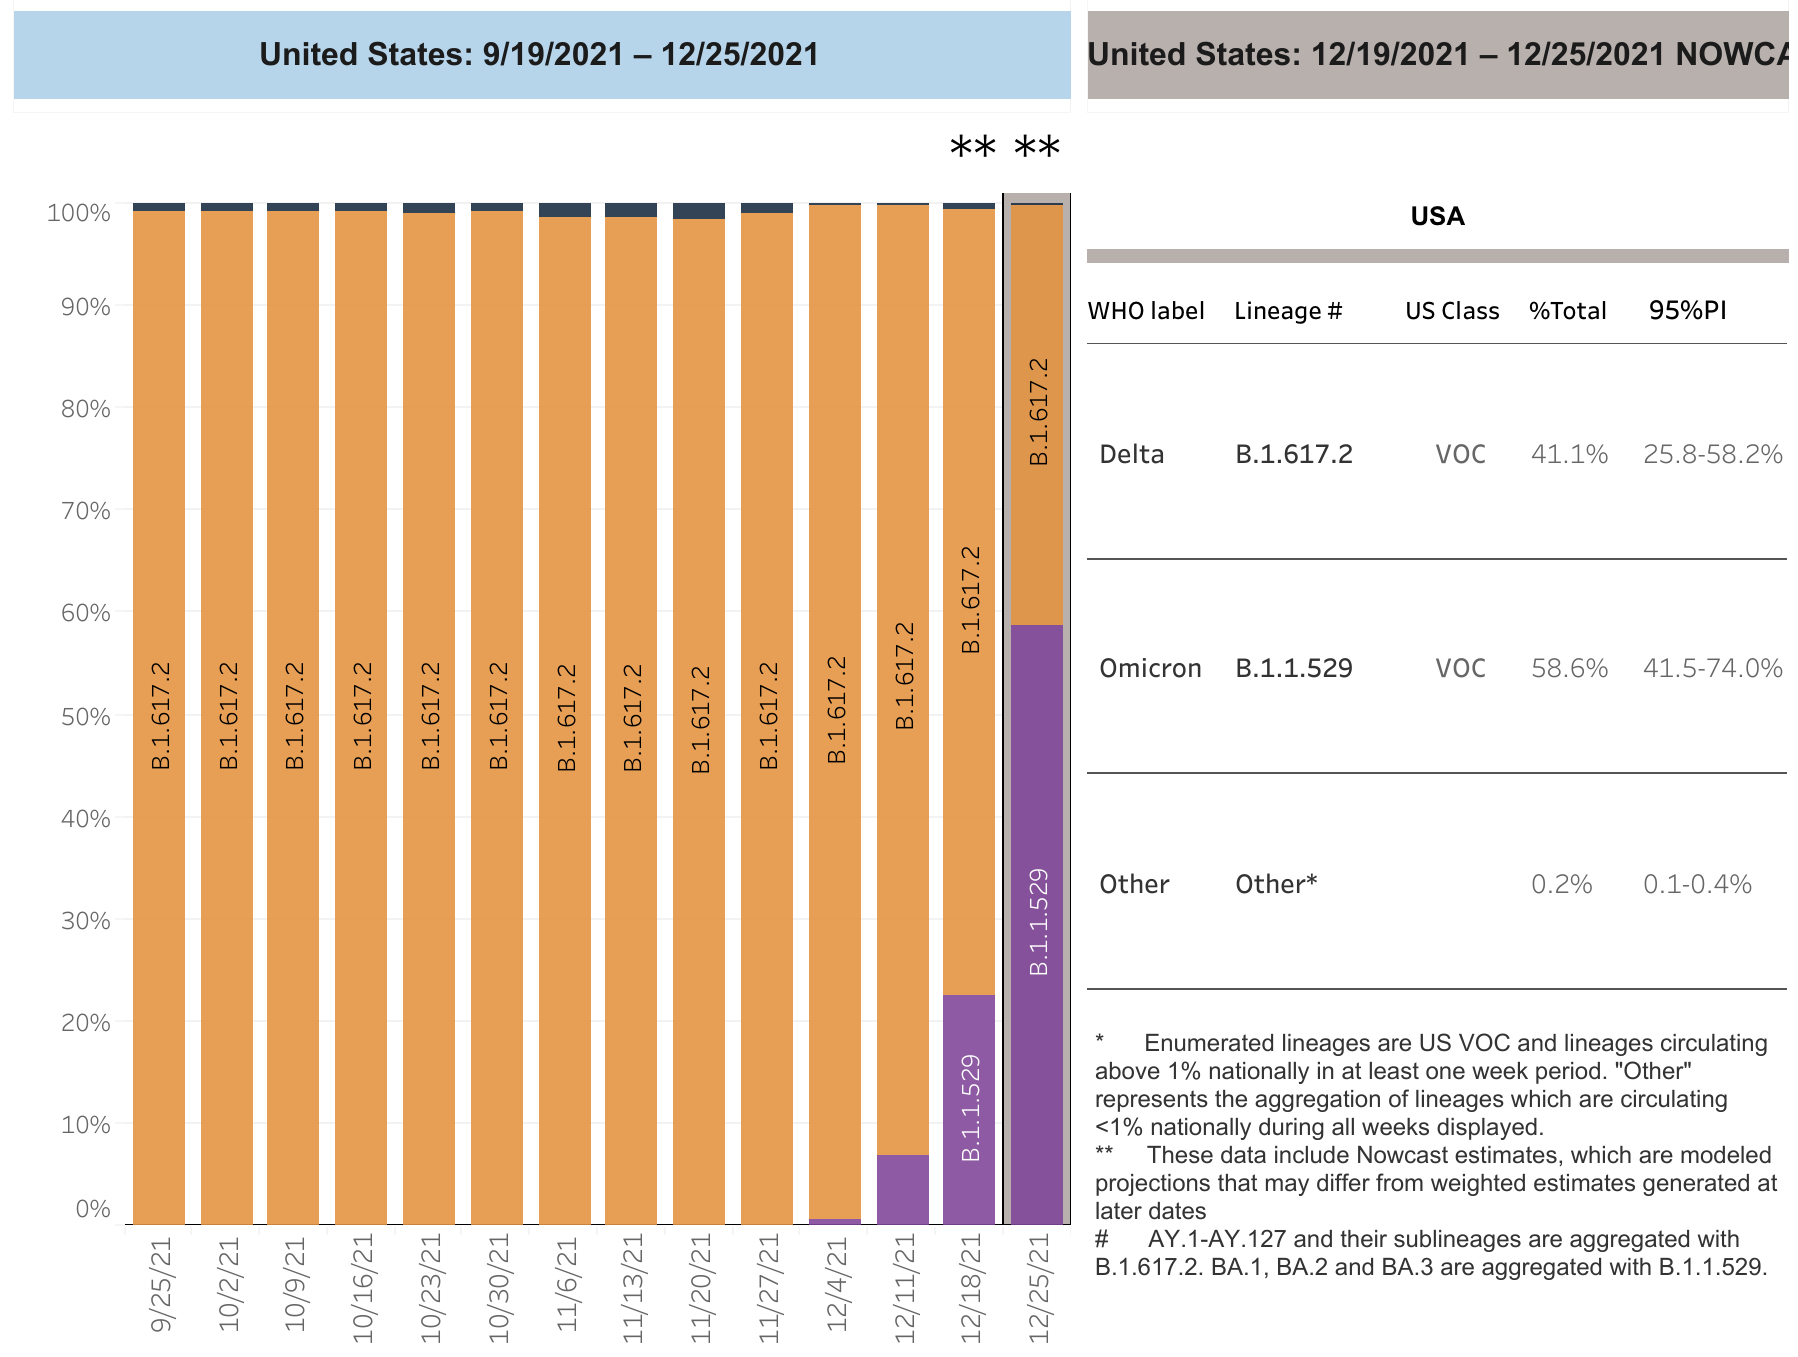
Task: Click the 12/4/21 x-axis date label
Action: (x=837, y=1284)
